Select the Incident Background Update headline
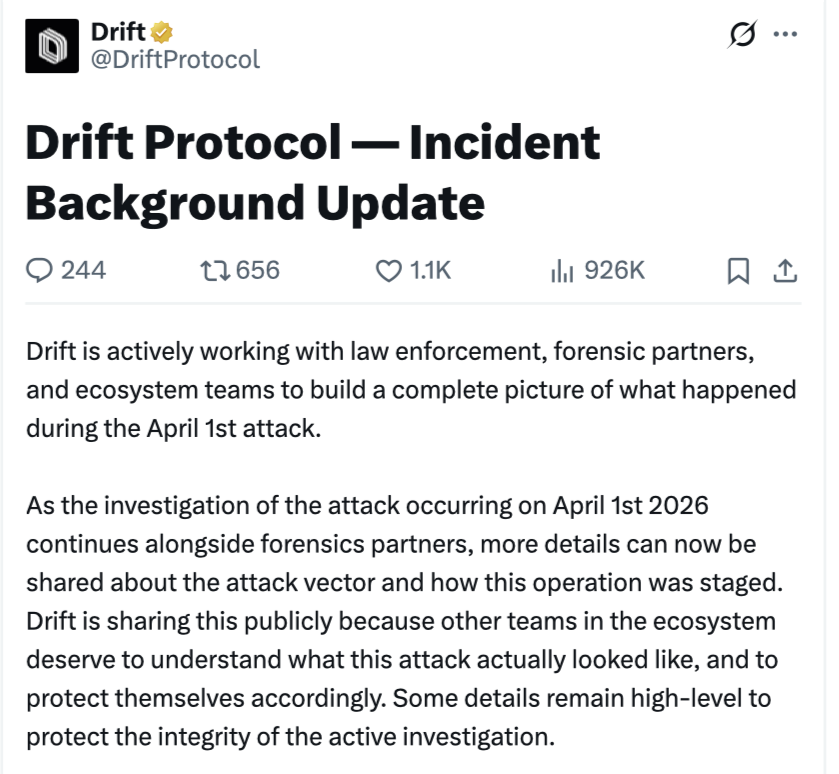 (310, 170)
